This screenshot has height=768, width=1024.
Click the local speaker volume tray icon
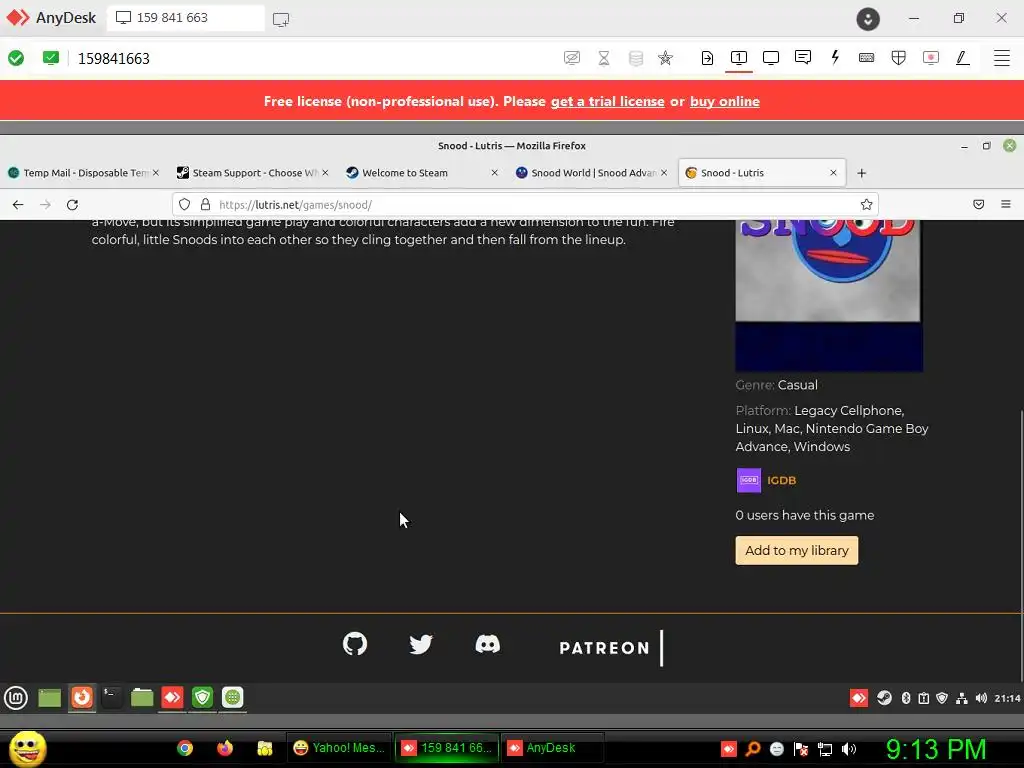pyautogui.click(x=849, y=748)
